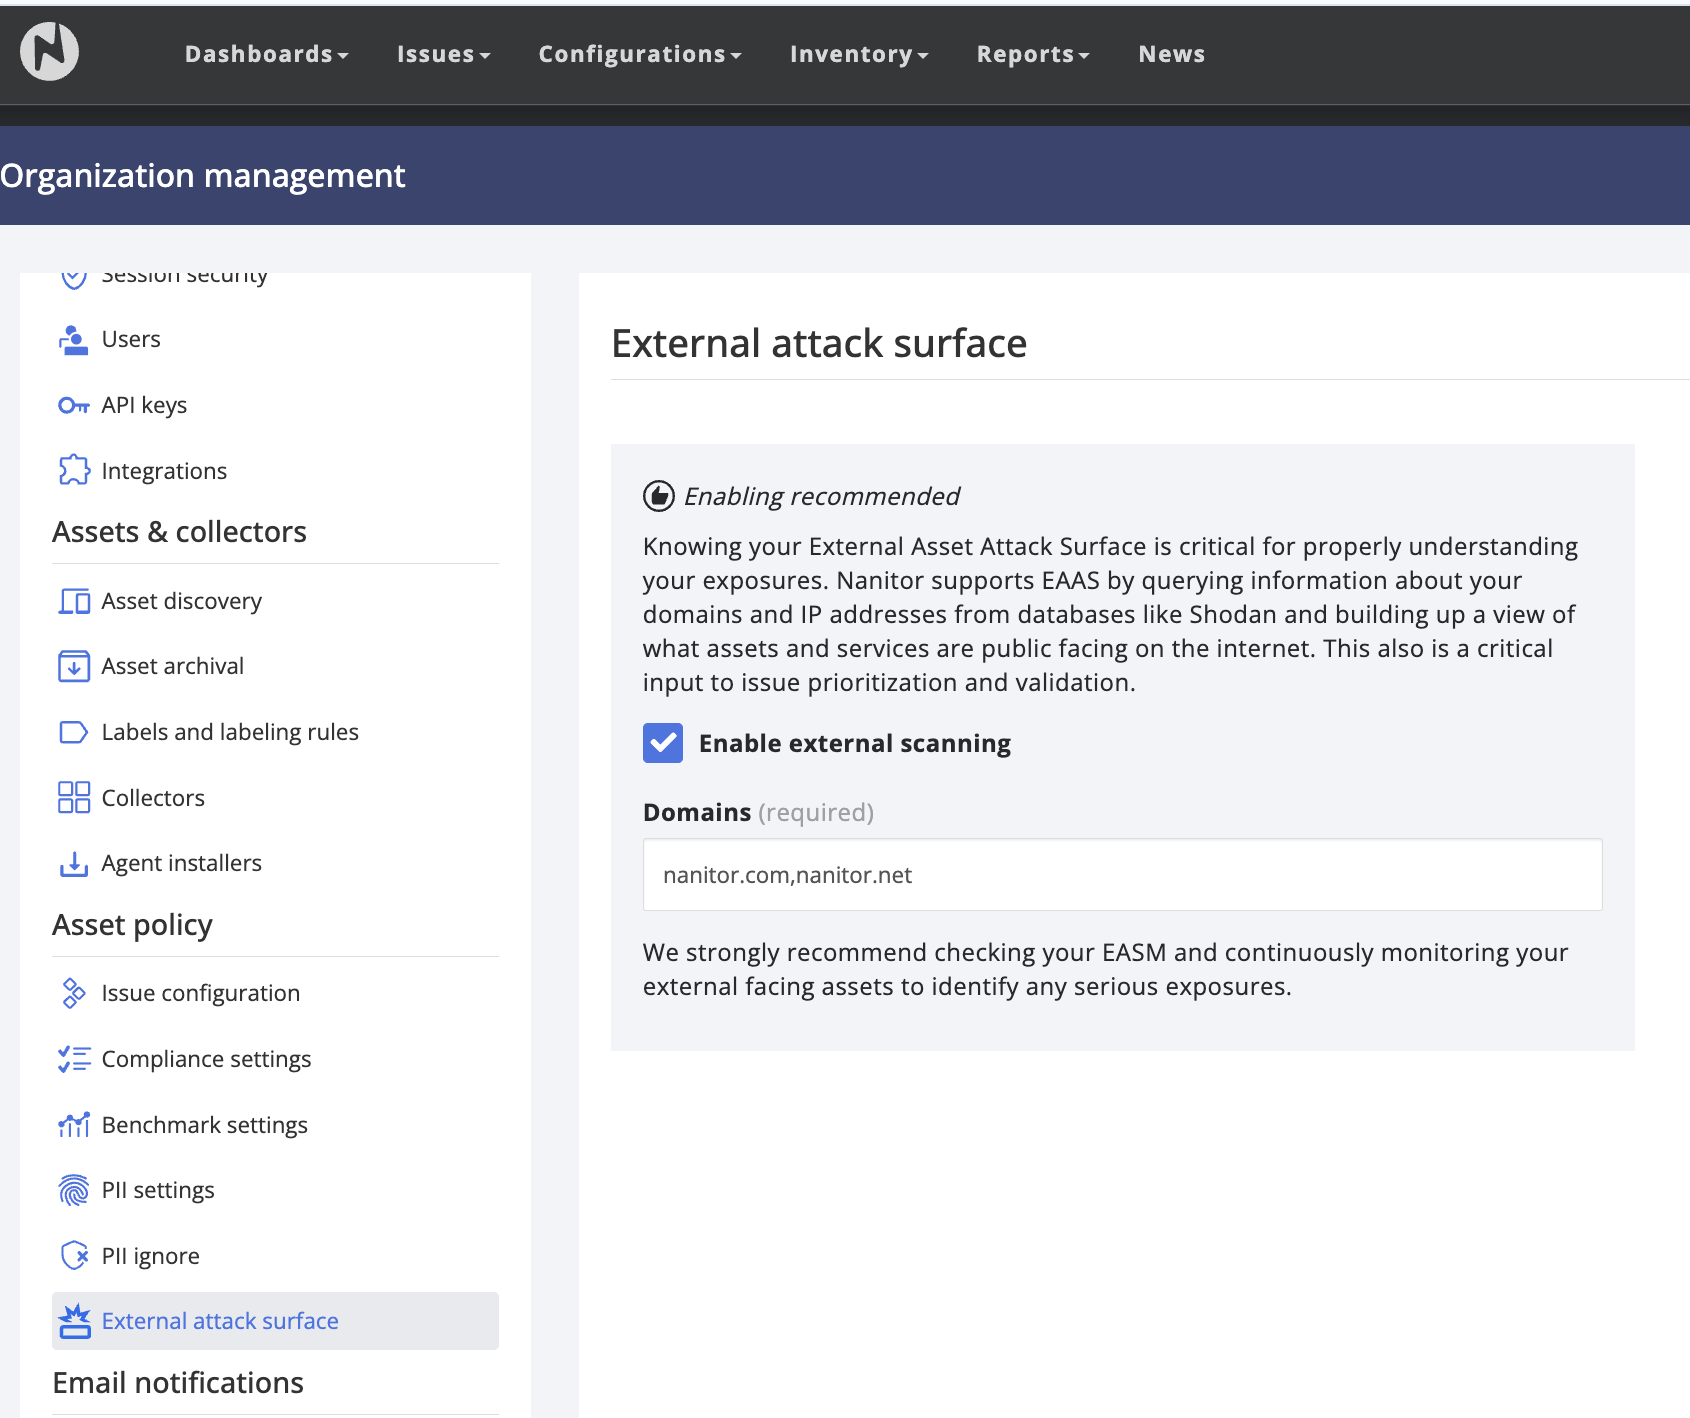Click the PII settings fingerprint icon
The image size is (1690, 1418).
(x=74, y=1190)
